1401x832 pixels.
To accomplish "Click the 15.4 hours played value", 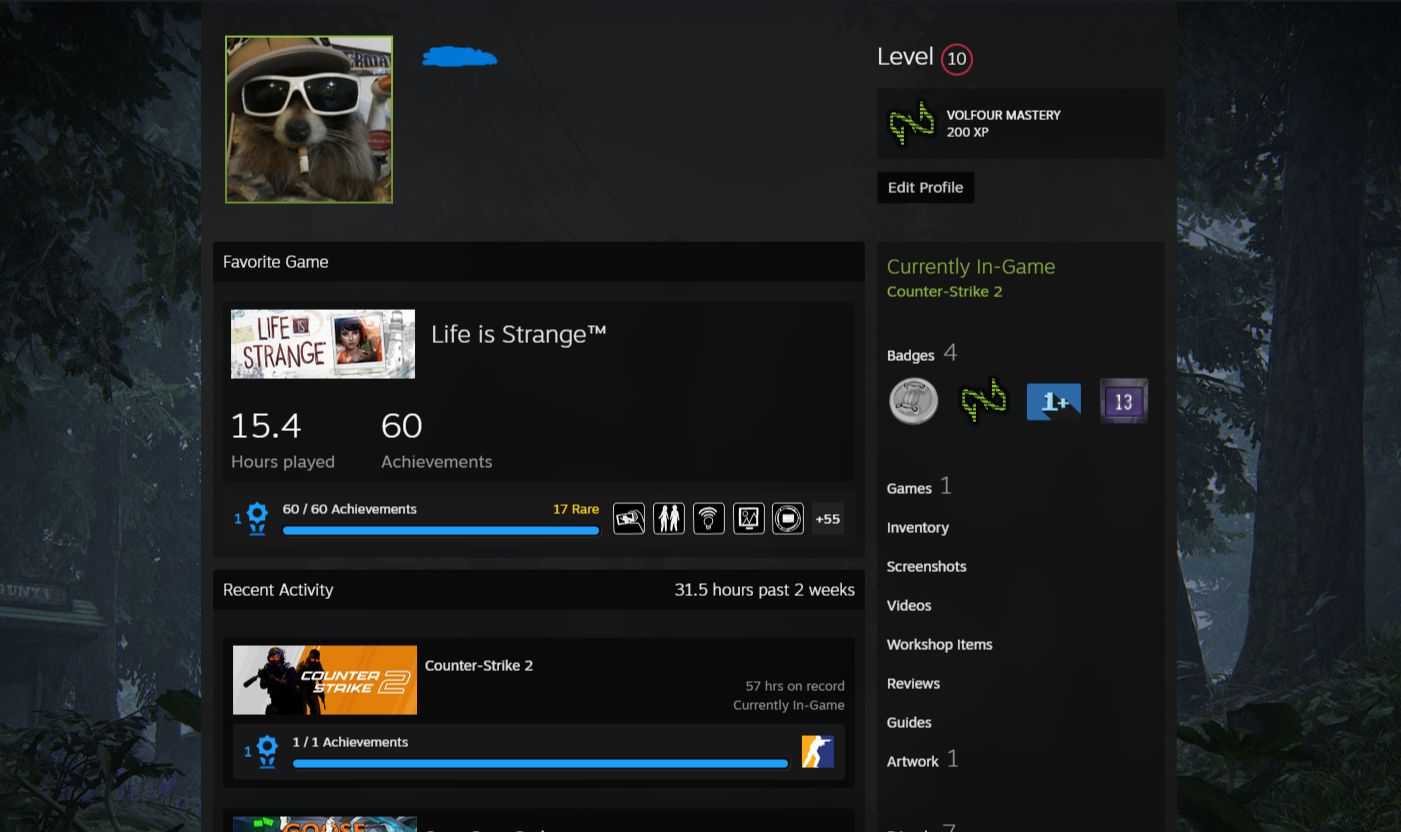I will coord(266,426).
